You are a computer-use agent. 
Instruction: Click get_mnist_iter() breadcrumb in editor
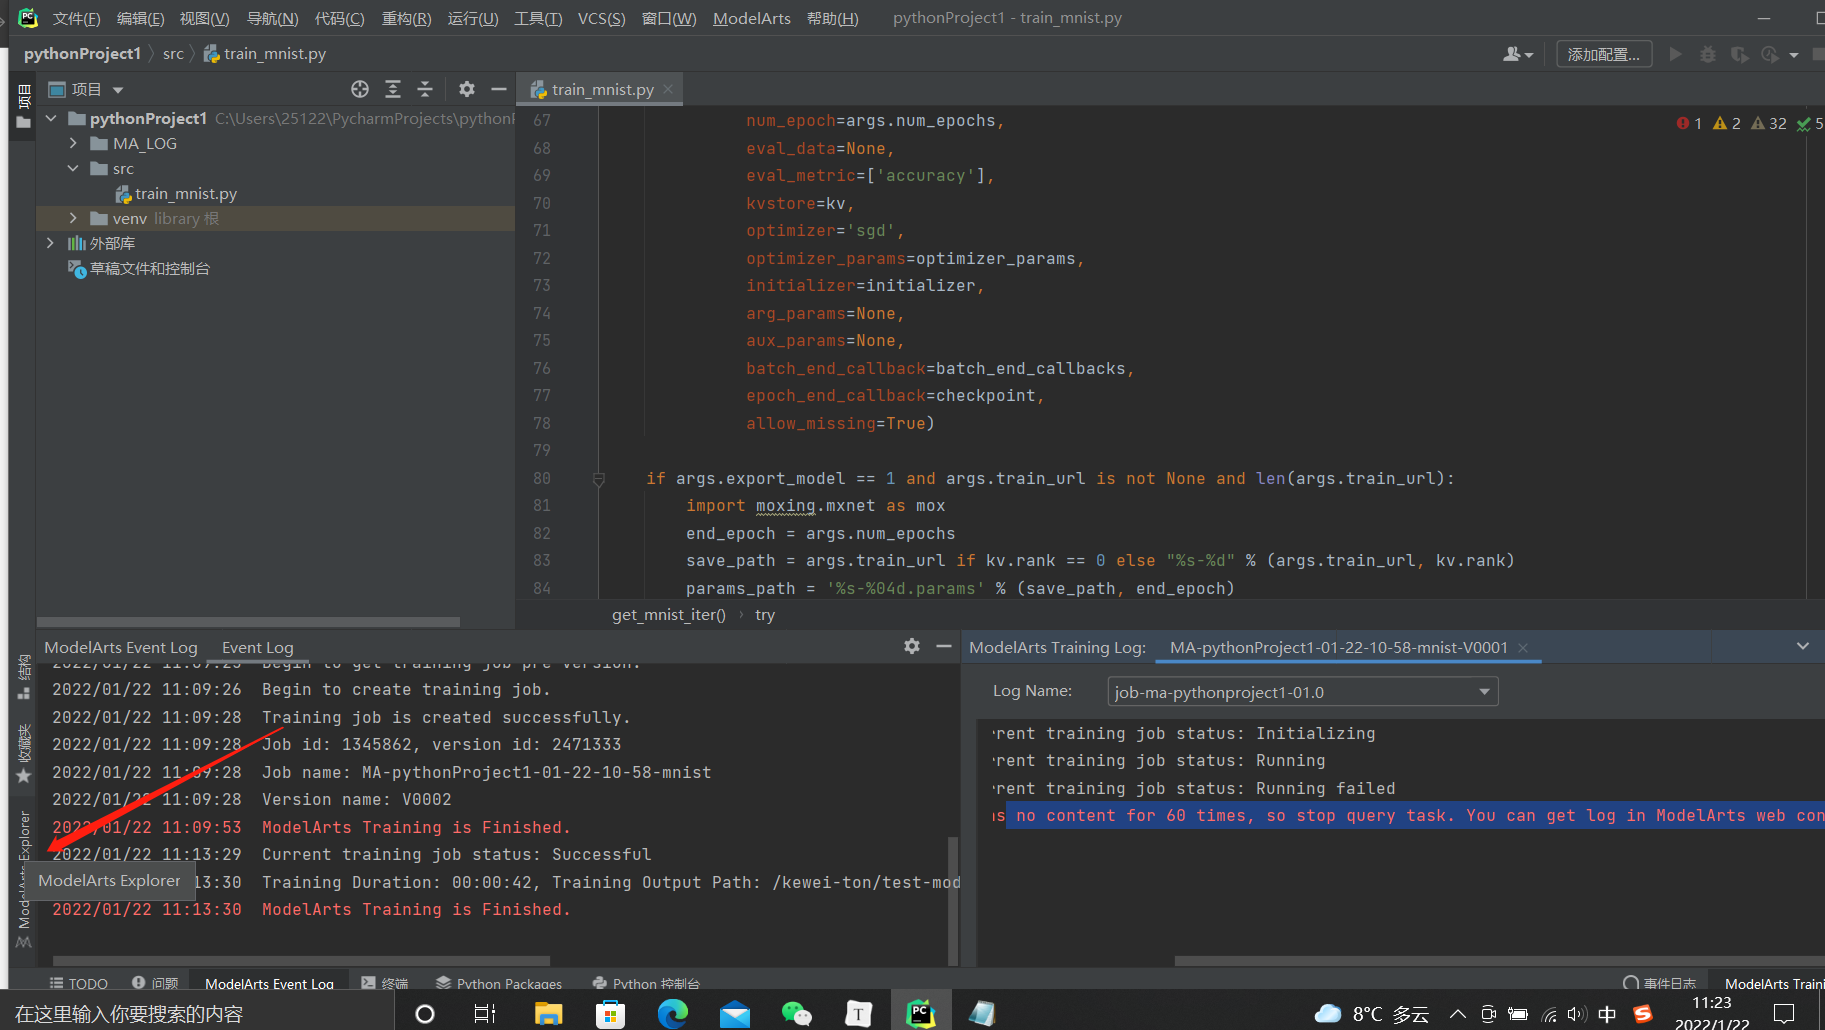point(669,614)
